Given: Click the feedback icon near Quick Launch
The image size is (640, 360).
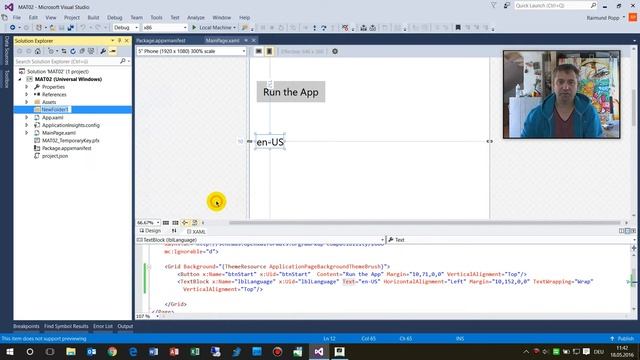Looking at the screenshot, I should click(x=507, y=5).
